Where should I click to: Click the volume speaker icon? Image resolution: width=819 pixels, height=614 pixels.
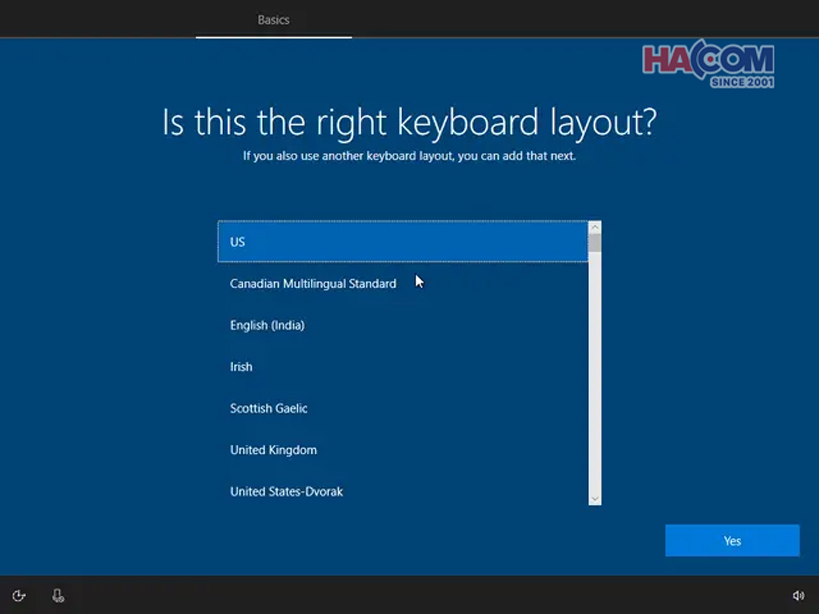coord(798,596)
